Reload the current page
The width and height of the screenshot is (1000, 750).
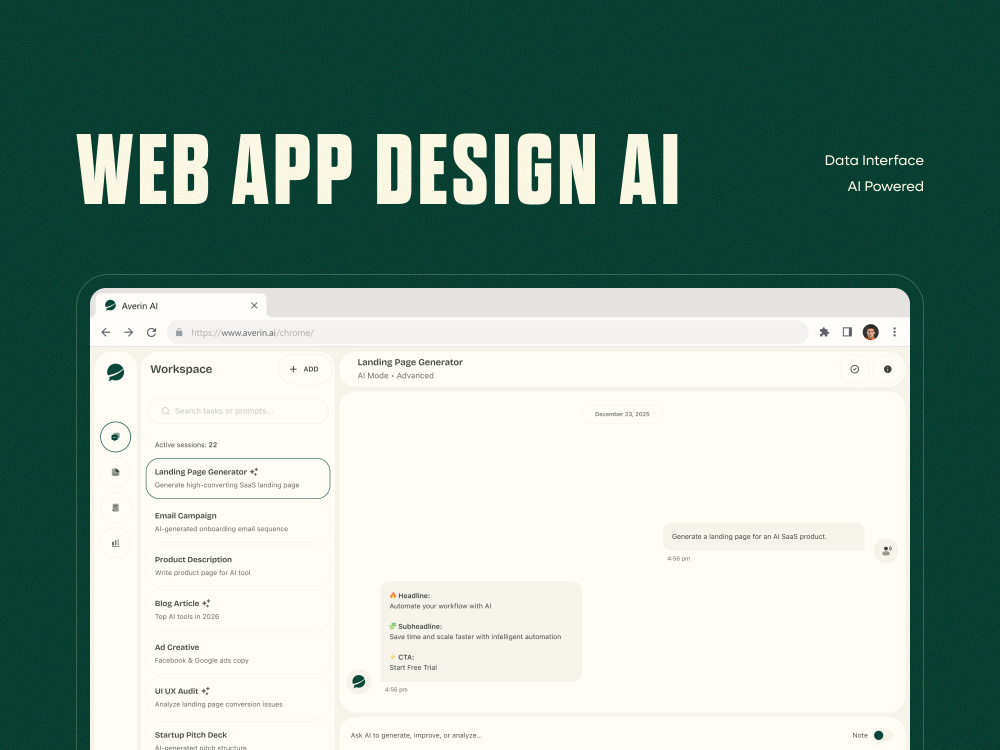pyautogui.click(x=151, y=332)
